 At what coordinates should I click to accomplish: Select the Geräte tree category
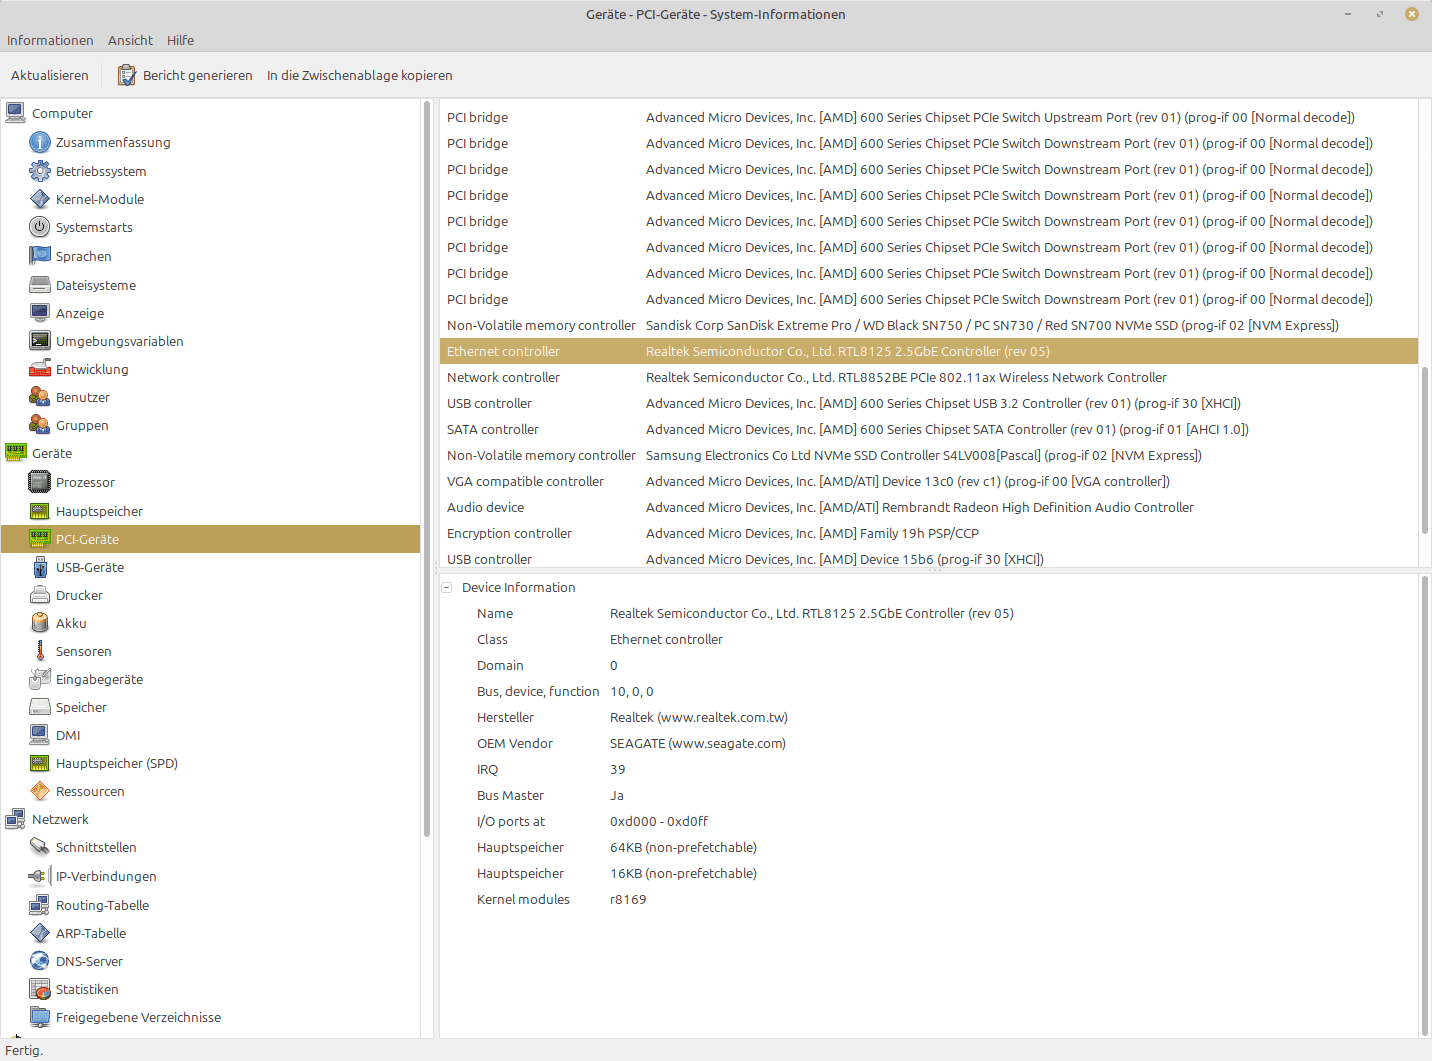(x=52, y=453)
